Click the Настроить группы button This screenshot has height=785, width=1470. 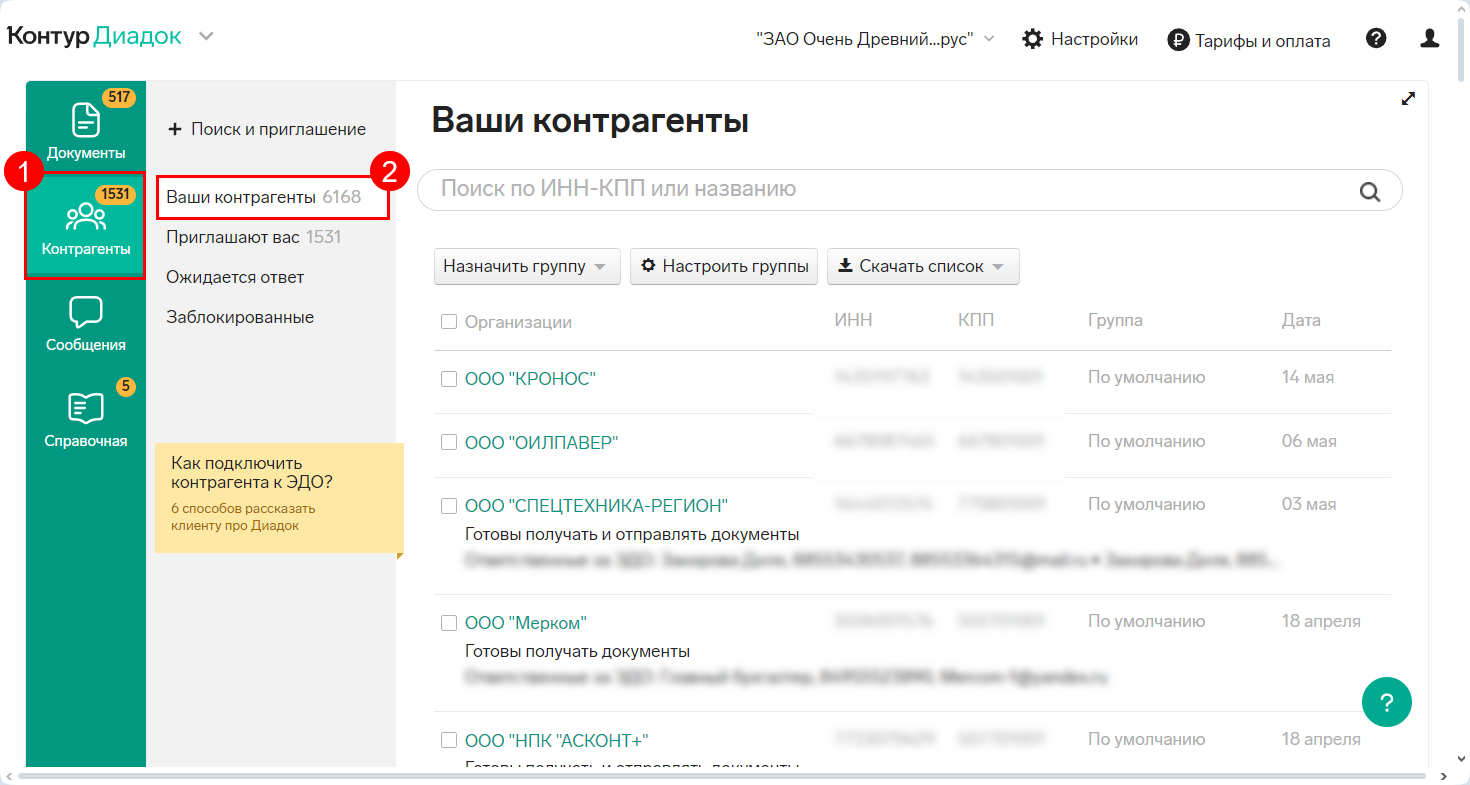coord(724,267)
